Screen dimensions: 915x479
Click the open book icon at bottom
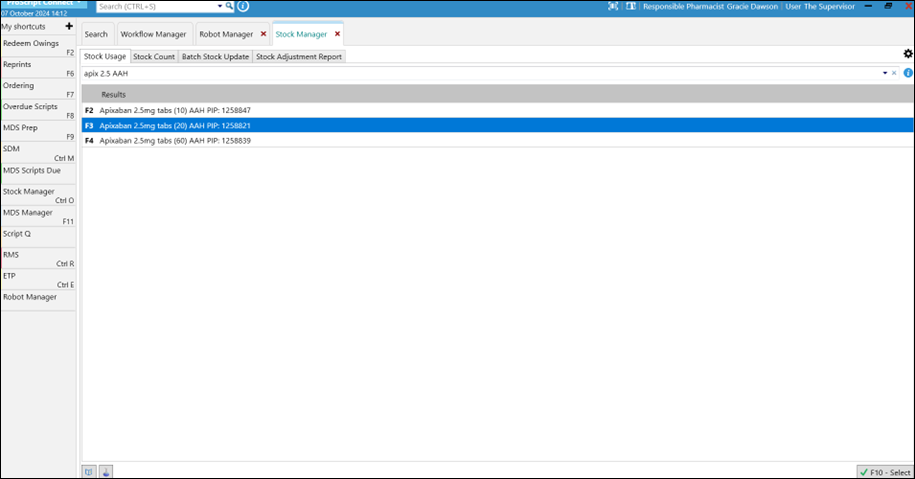coord(89,471)
